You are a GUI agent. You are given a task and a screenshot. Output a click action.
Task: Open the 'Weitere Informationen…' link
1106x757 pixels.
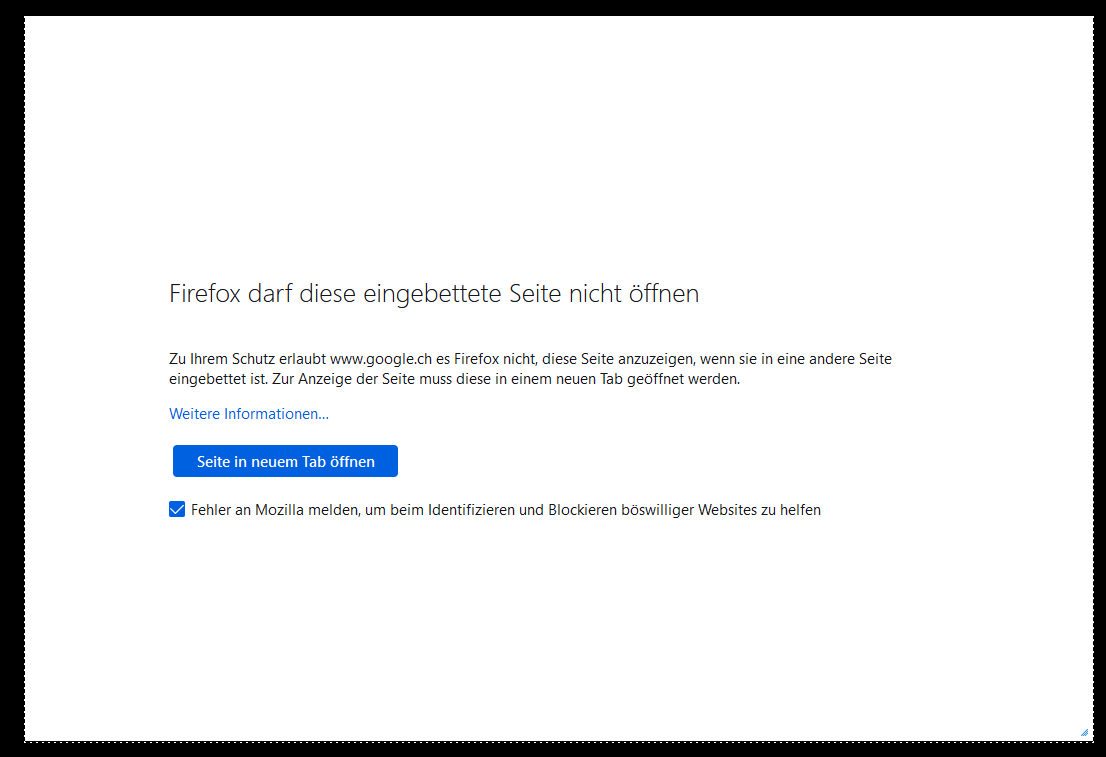[x=249, y=414]
